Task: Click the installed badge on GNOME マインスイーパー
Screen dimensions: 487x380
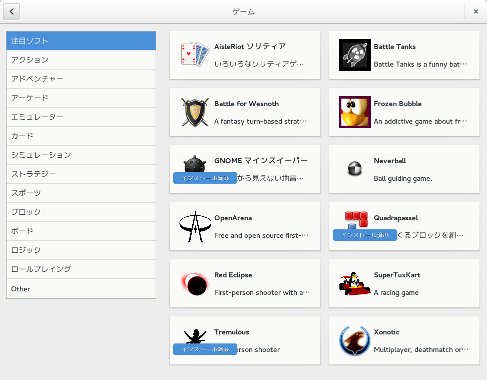Action: pos(205,178)
